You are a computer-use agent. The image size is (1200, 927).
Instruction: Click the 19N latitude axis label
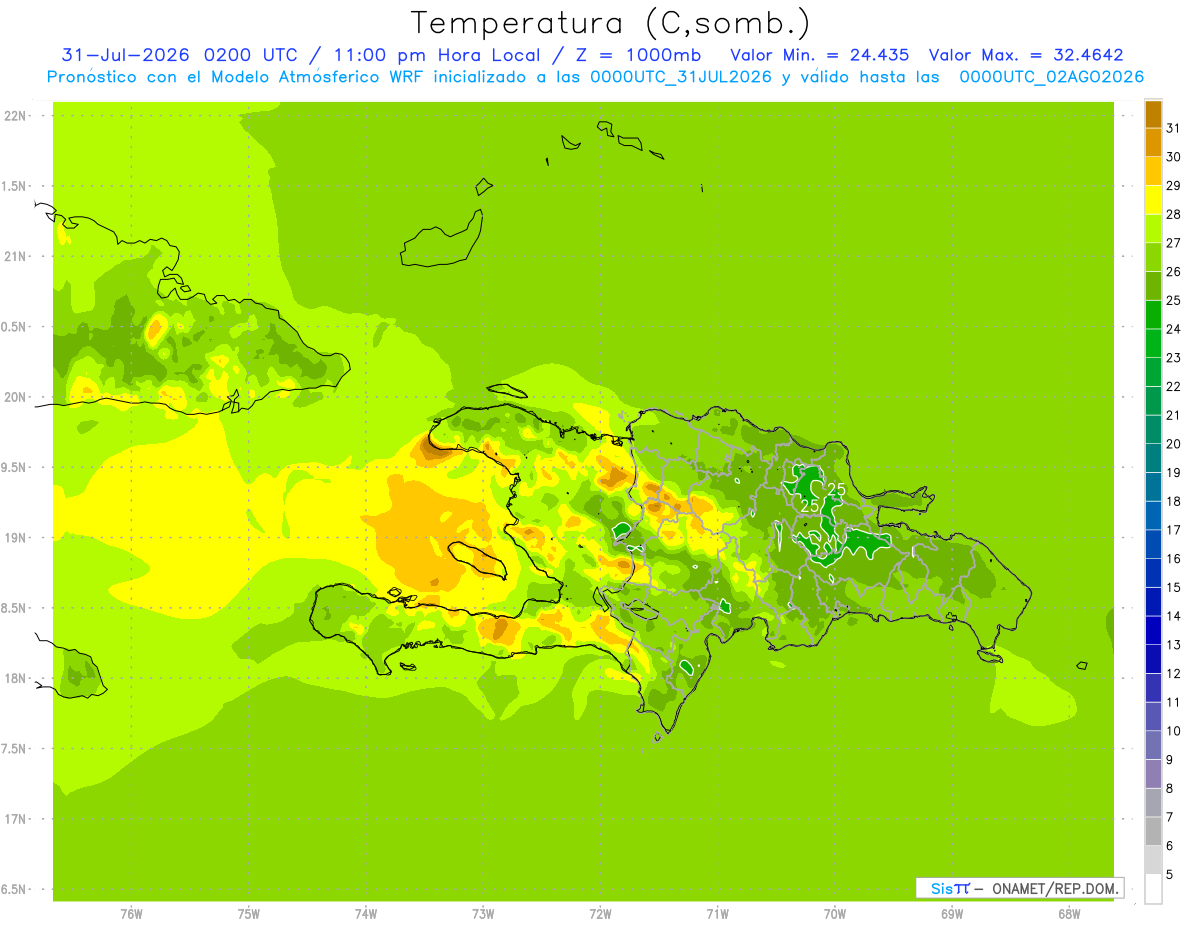[x=17, y=538]
